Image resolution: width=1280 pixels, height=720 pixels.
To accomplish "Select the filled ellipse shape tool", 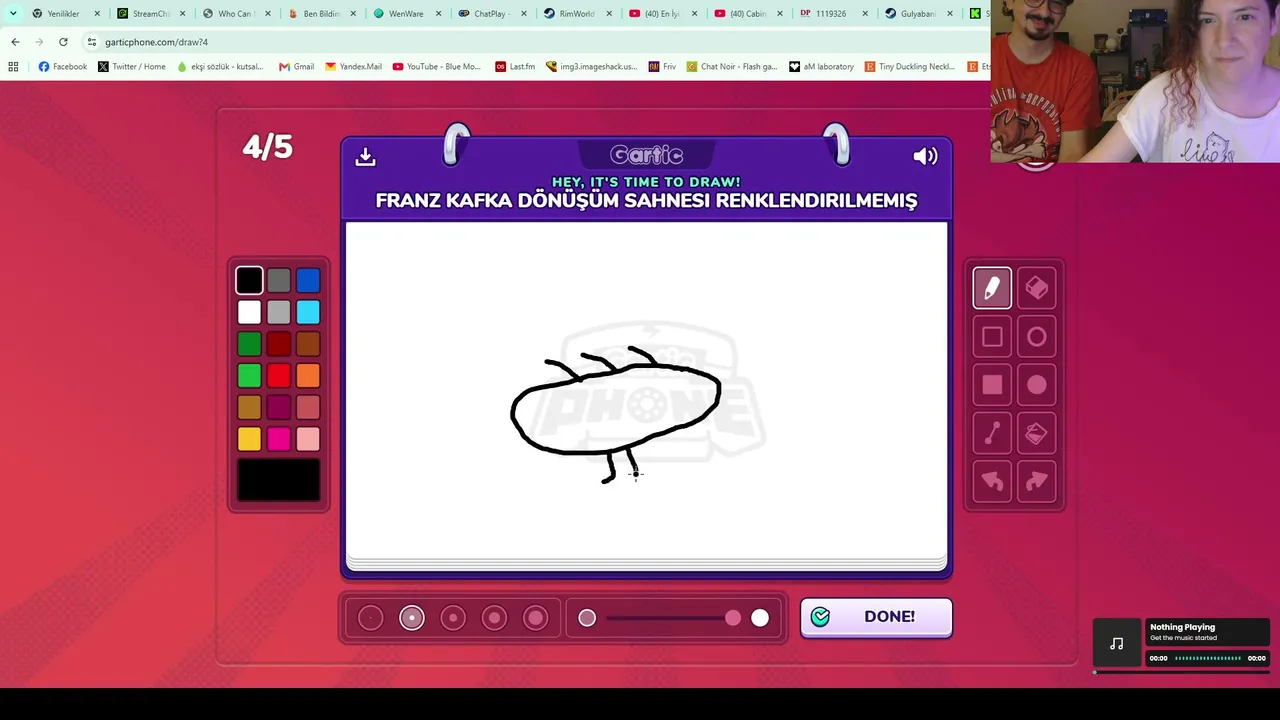I will point(1036,385).
